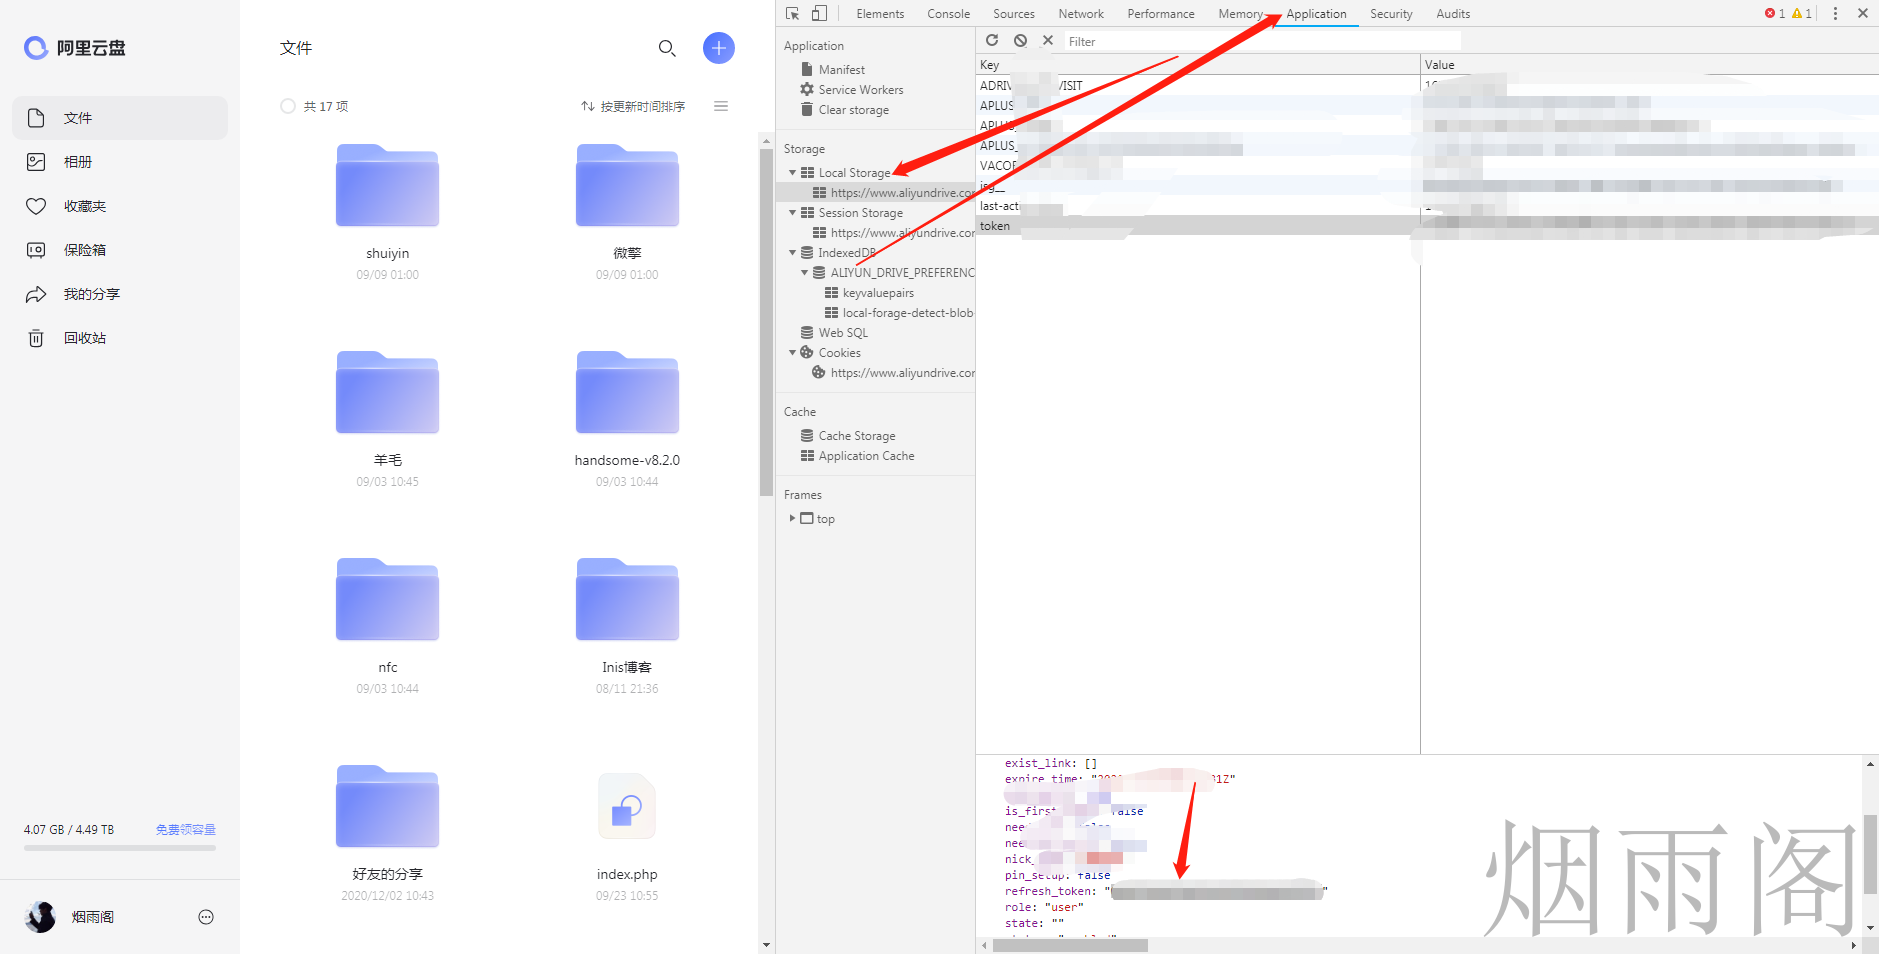The image size is (1879, 954).
Task: Switch to the Network tab
Action: [x=1081, y=14]
